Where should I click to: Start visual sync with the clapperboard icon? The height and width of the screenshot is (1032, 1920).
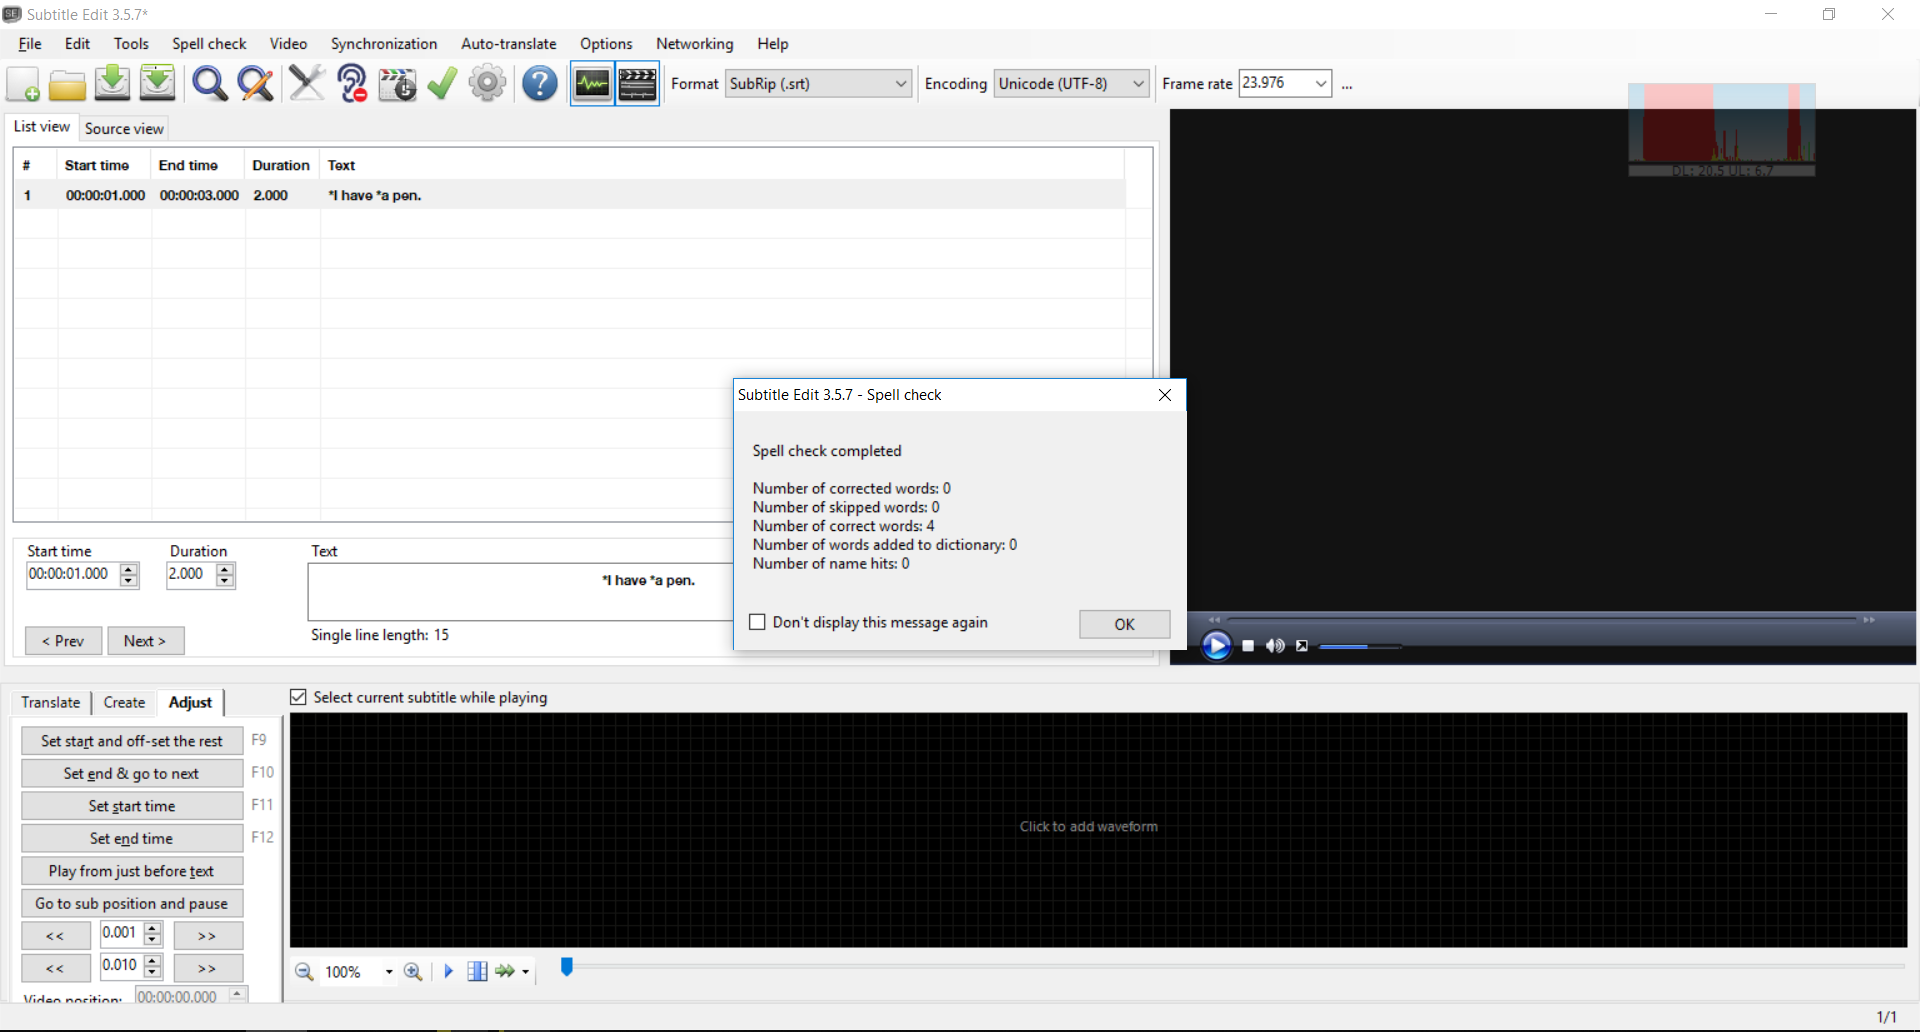397,83
